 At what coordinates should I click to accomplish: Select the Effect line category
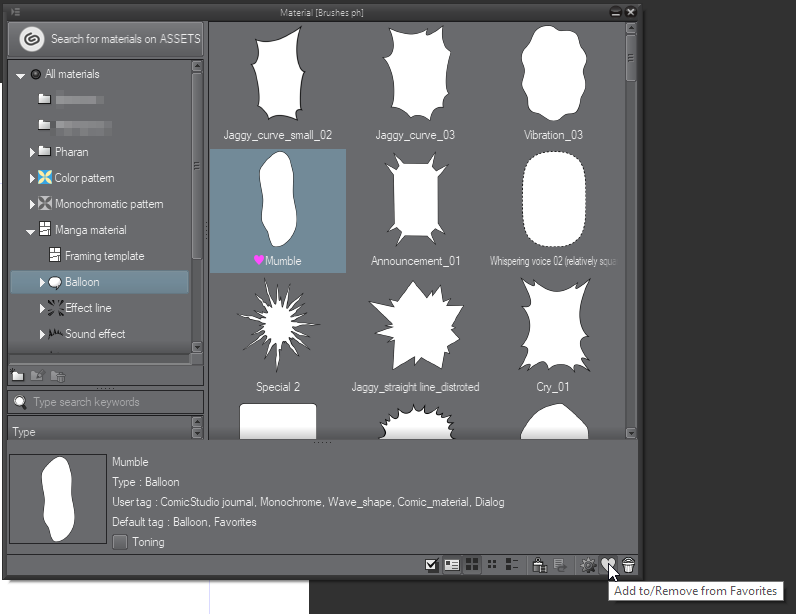tap(88, 308)
